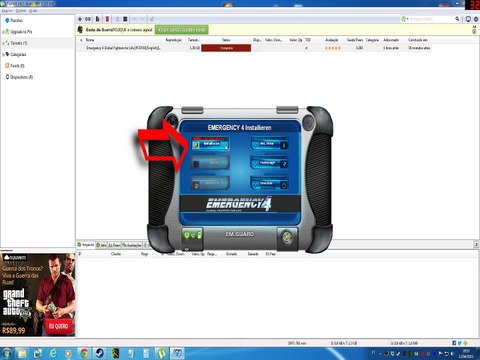Click the green button in ad banner
The height and width of the screenshot is (360, 480).
182,30
